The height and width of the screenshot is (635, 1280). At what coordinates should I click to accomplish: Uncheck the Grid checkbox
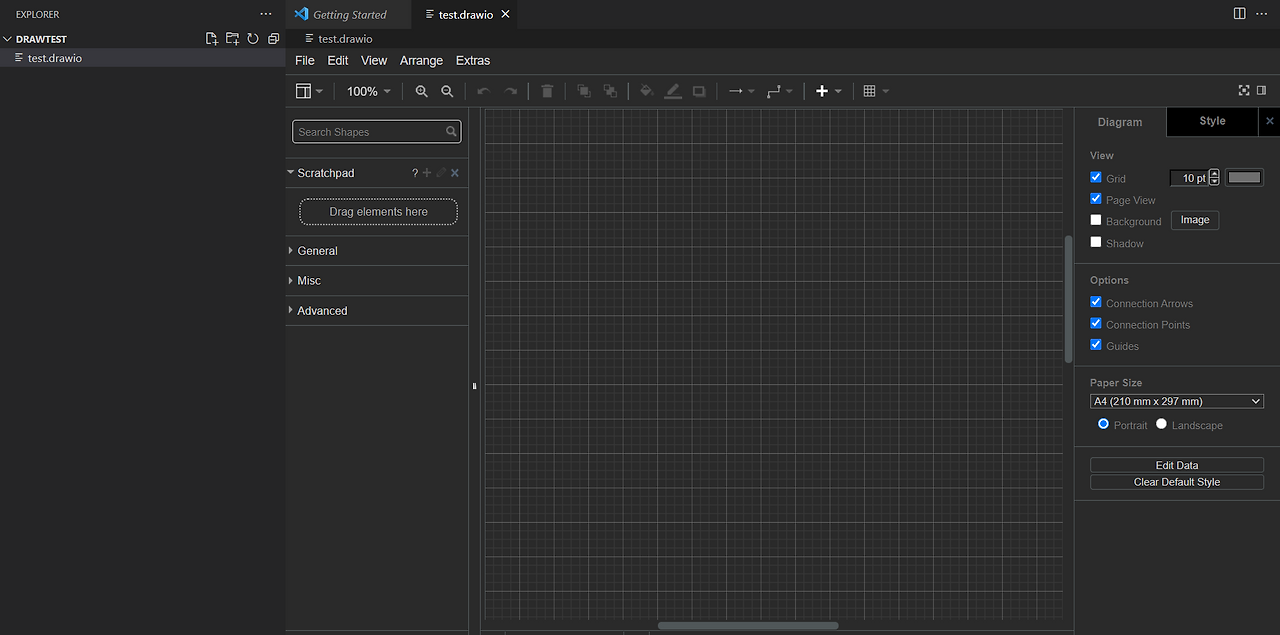(x=1095, y=178)
